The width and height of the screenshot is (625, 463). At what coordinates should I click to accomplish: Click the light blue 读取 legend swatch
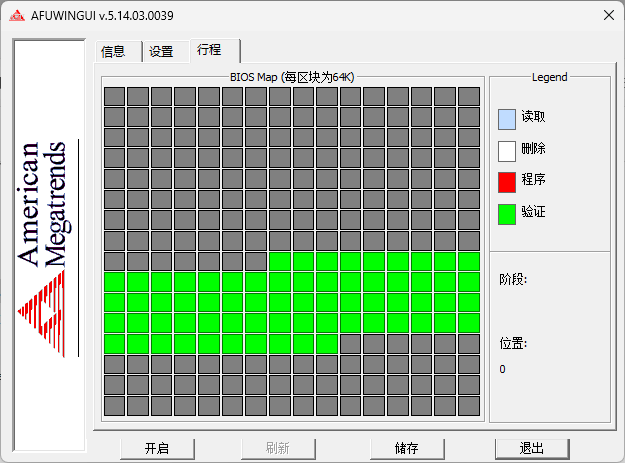click(x=507, y=120)
